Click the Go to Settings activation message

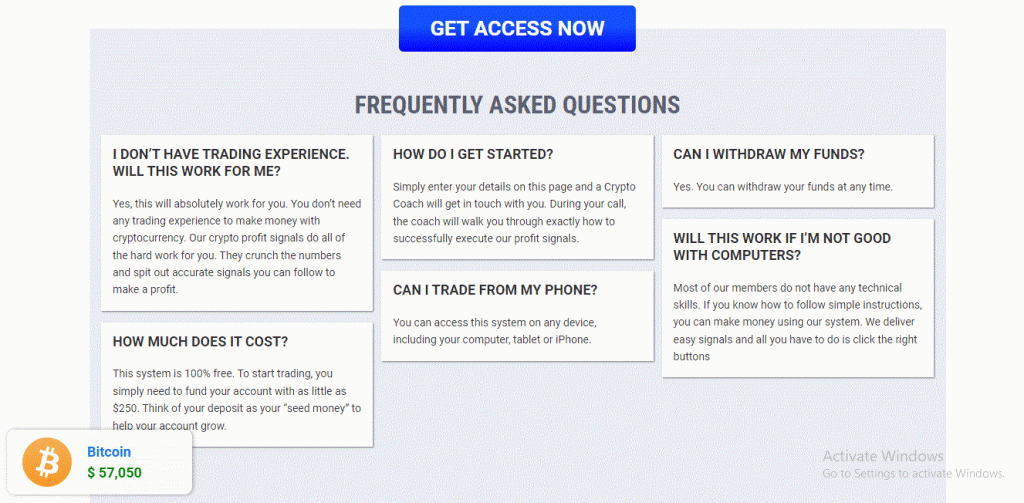(913, 473)
